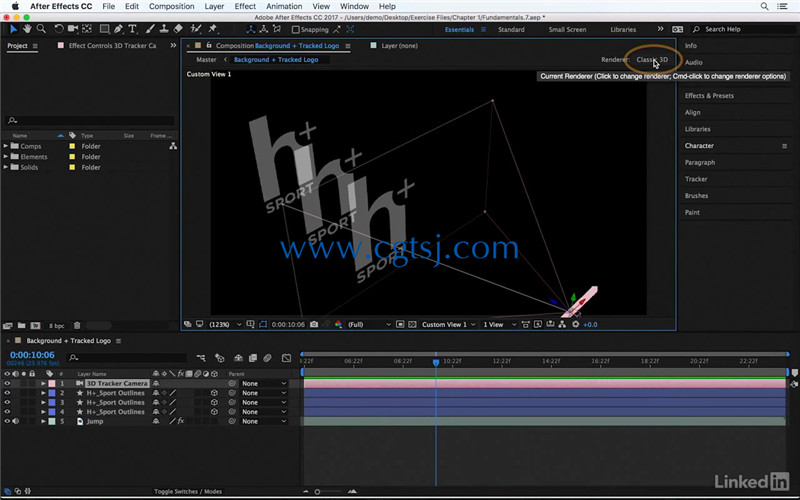The height and width of the screenshot is (500, 800).
Task: Click the trash icon in Project panel
Action: [x=77, y=326]
